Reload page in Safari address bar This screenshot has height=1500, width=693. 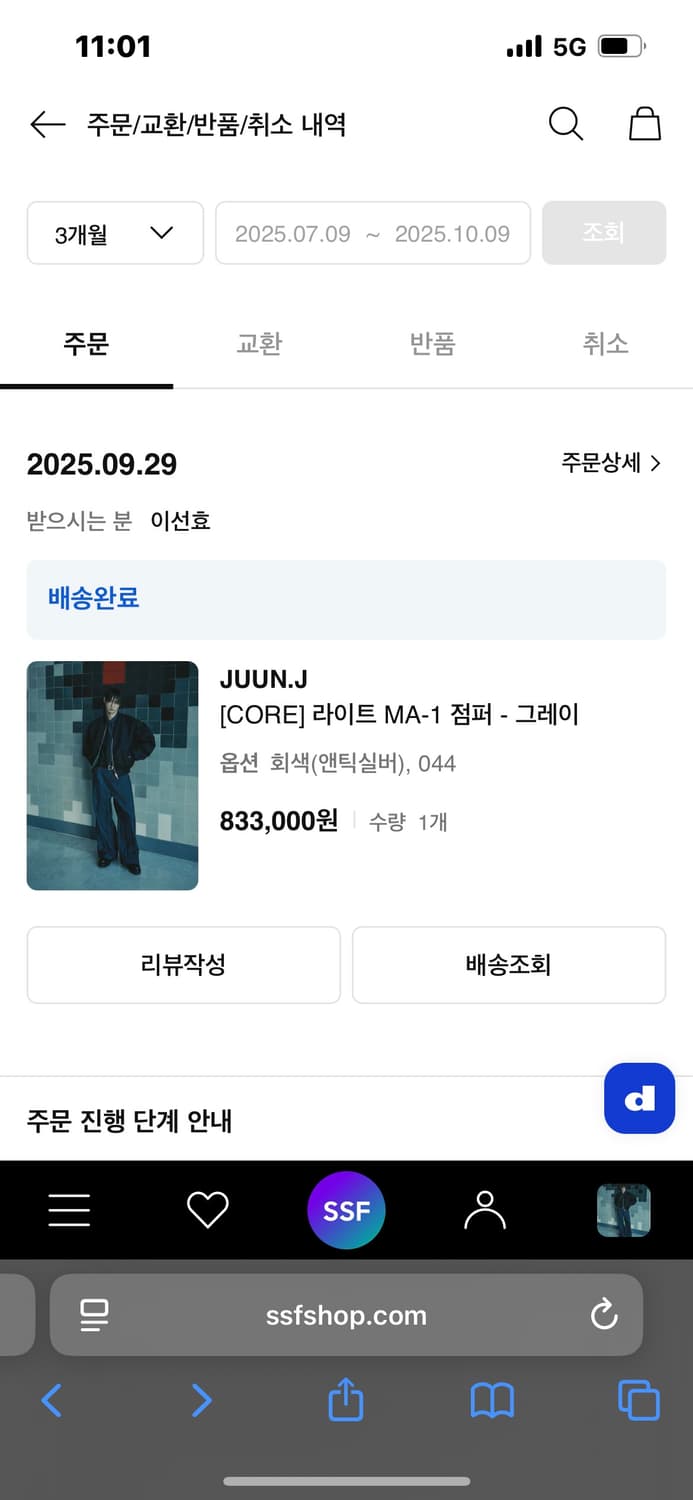pos(604,1314)
